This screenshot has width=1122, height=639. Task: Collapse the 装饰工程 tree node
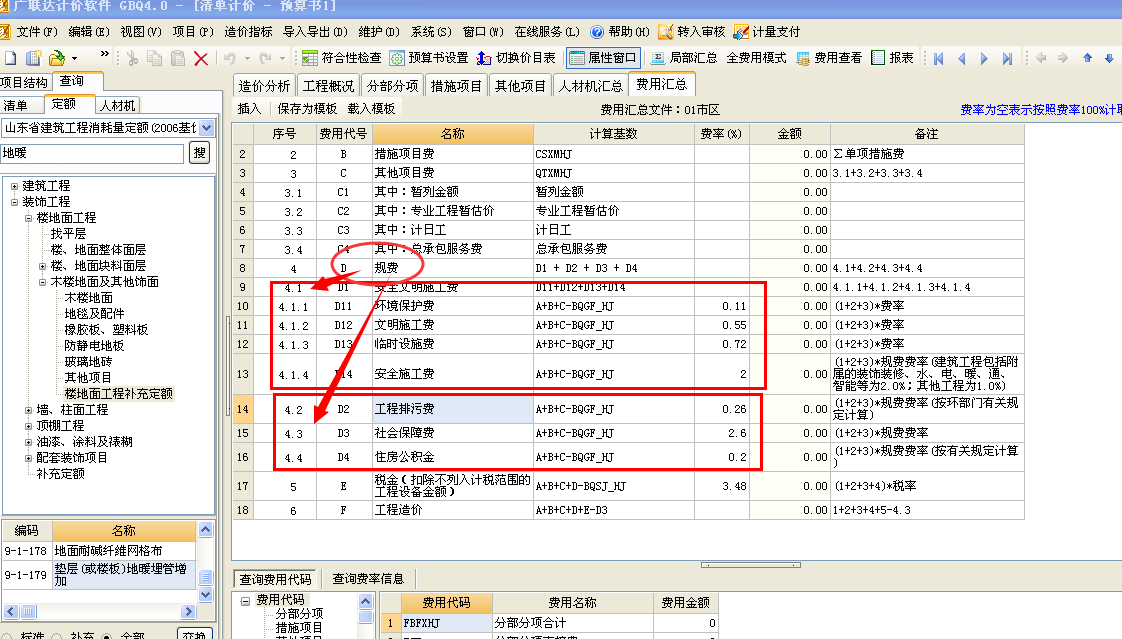coord(14,202)
